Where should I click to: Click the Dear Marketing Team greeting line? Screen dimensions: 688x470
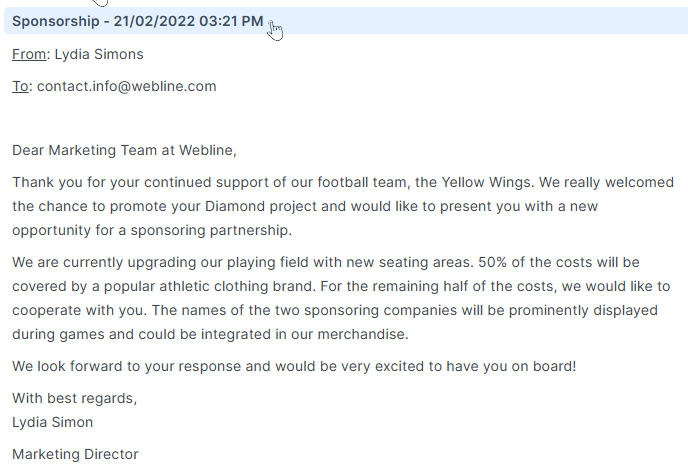124,150
